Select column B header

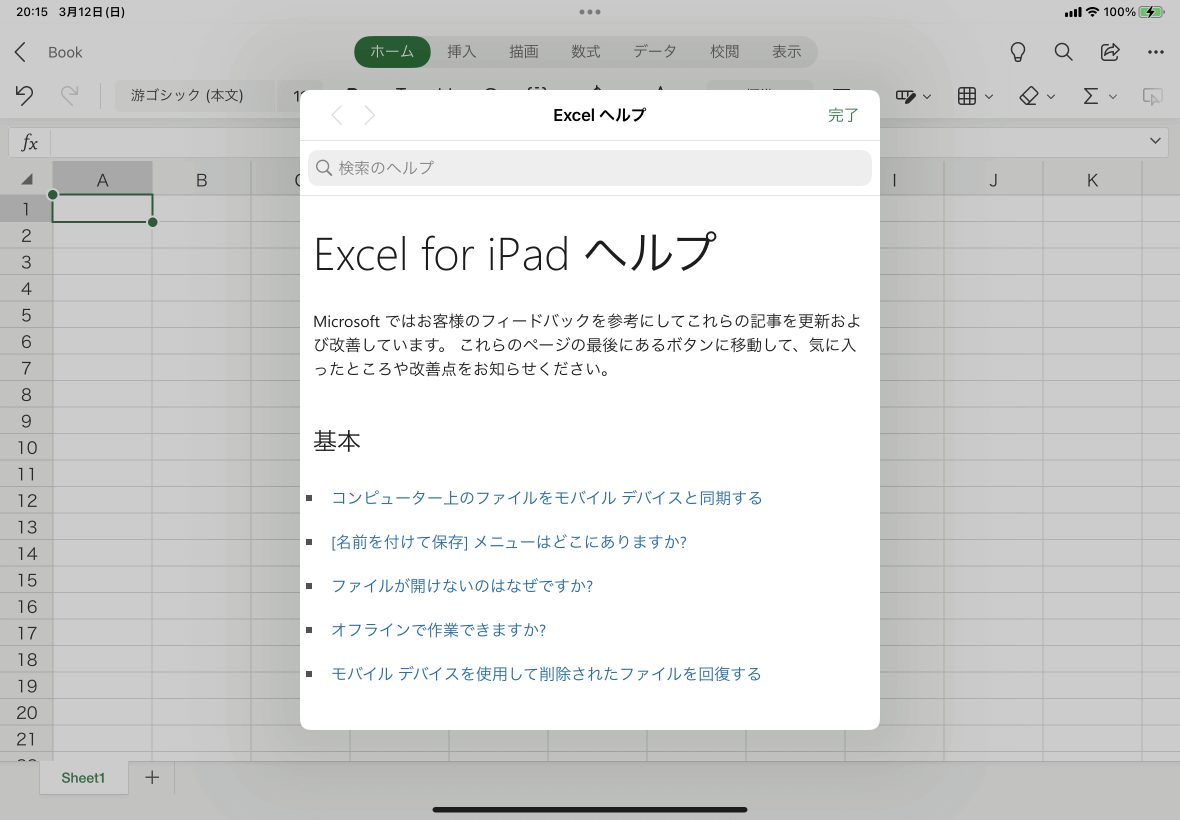click(202, 180)
